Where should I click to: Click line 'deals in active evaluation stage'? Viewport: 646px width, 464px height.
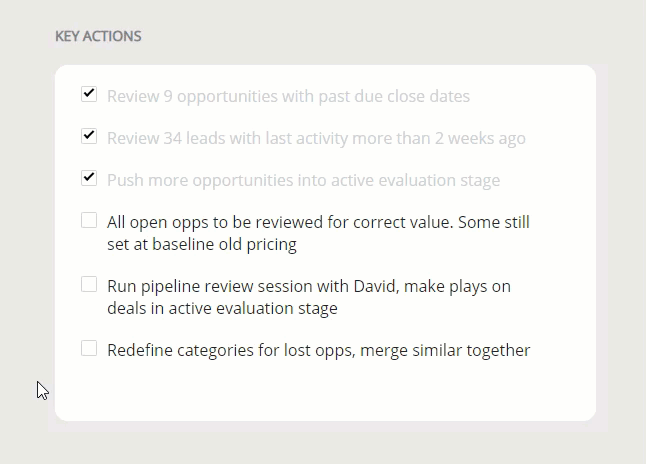222,308
